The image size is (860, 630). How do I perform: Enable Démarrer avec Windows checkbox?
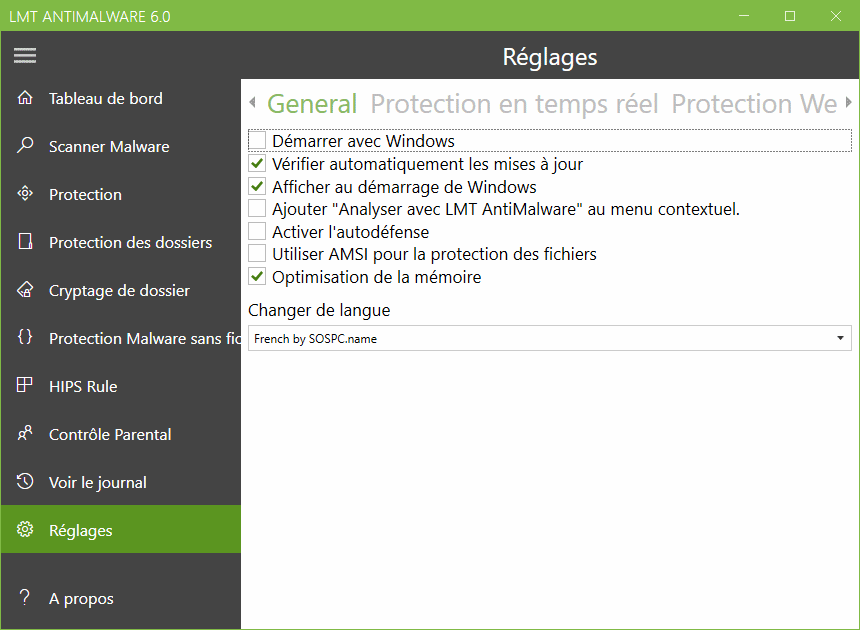pyautogui.click(x=257, y=140)
